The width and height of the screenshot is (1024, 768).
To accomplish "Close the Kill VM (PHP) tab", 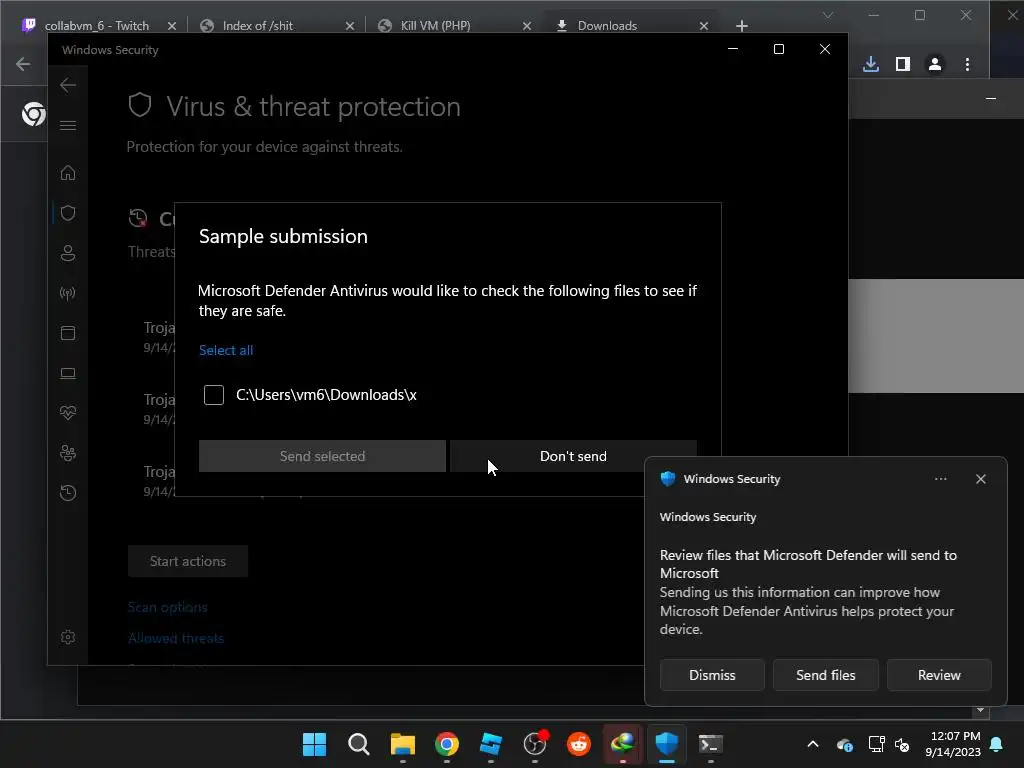I will click(527, 25).
